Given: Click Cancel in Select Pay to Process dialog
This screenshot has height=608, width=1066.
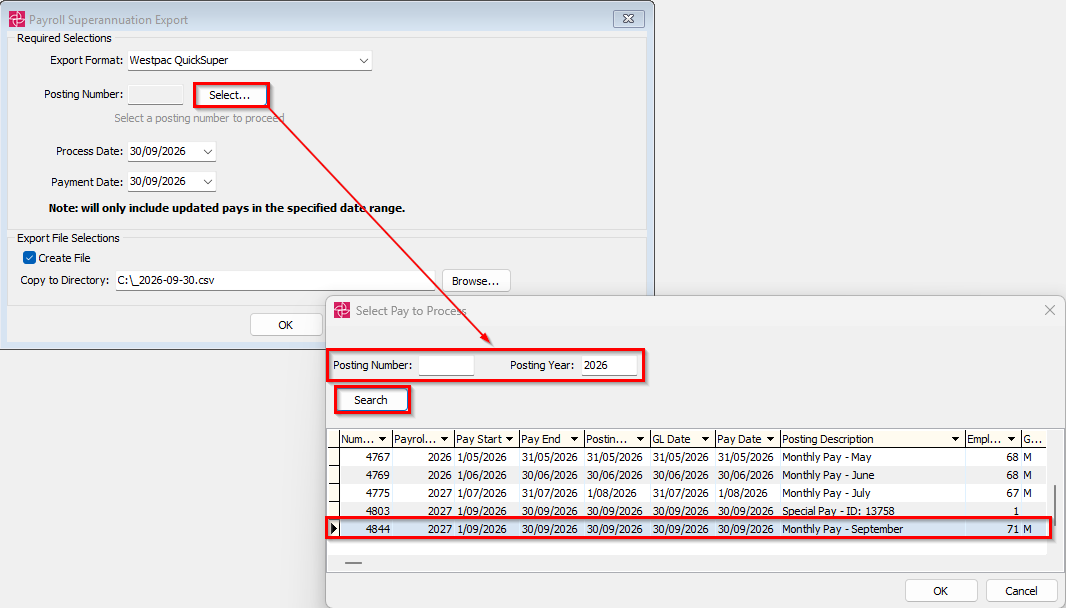Looking at the screenshot, I should 1022,591.
